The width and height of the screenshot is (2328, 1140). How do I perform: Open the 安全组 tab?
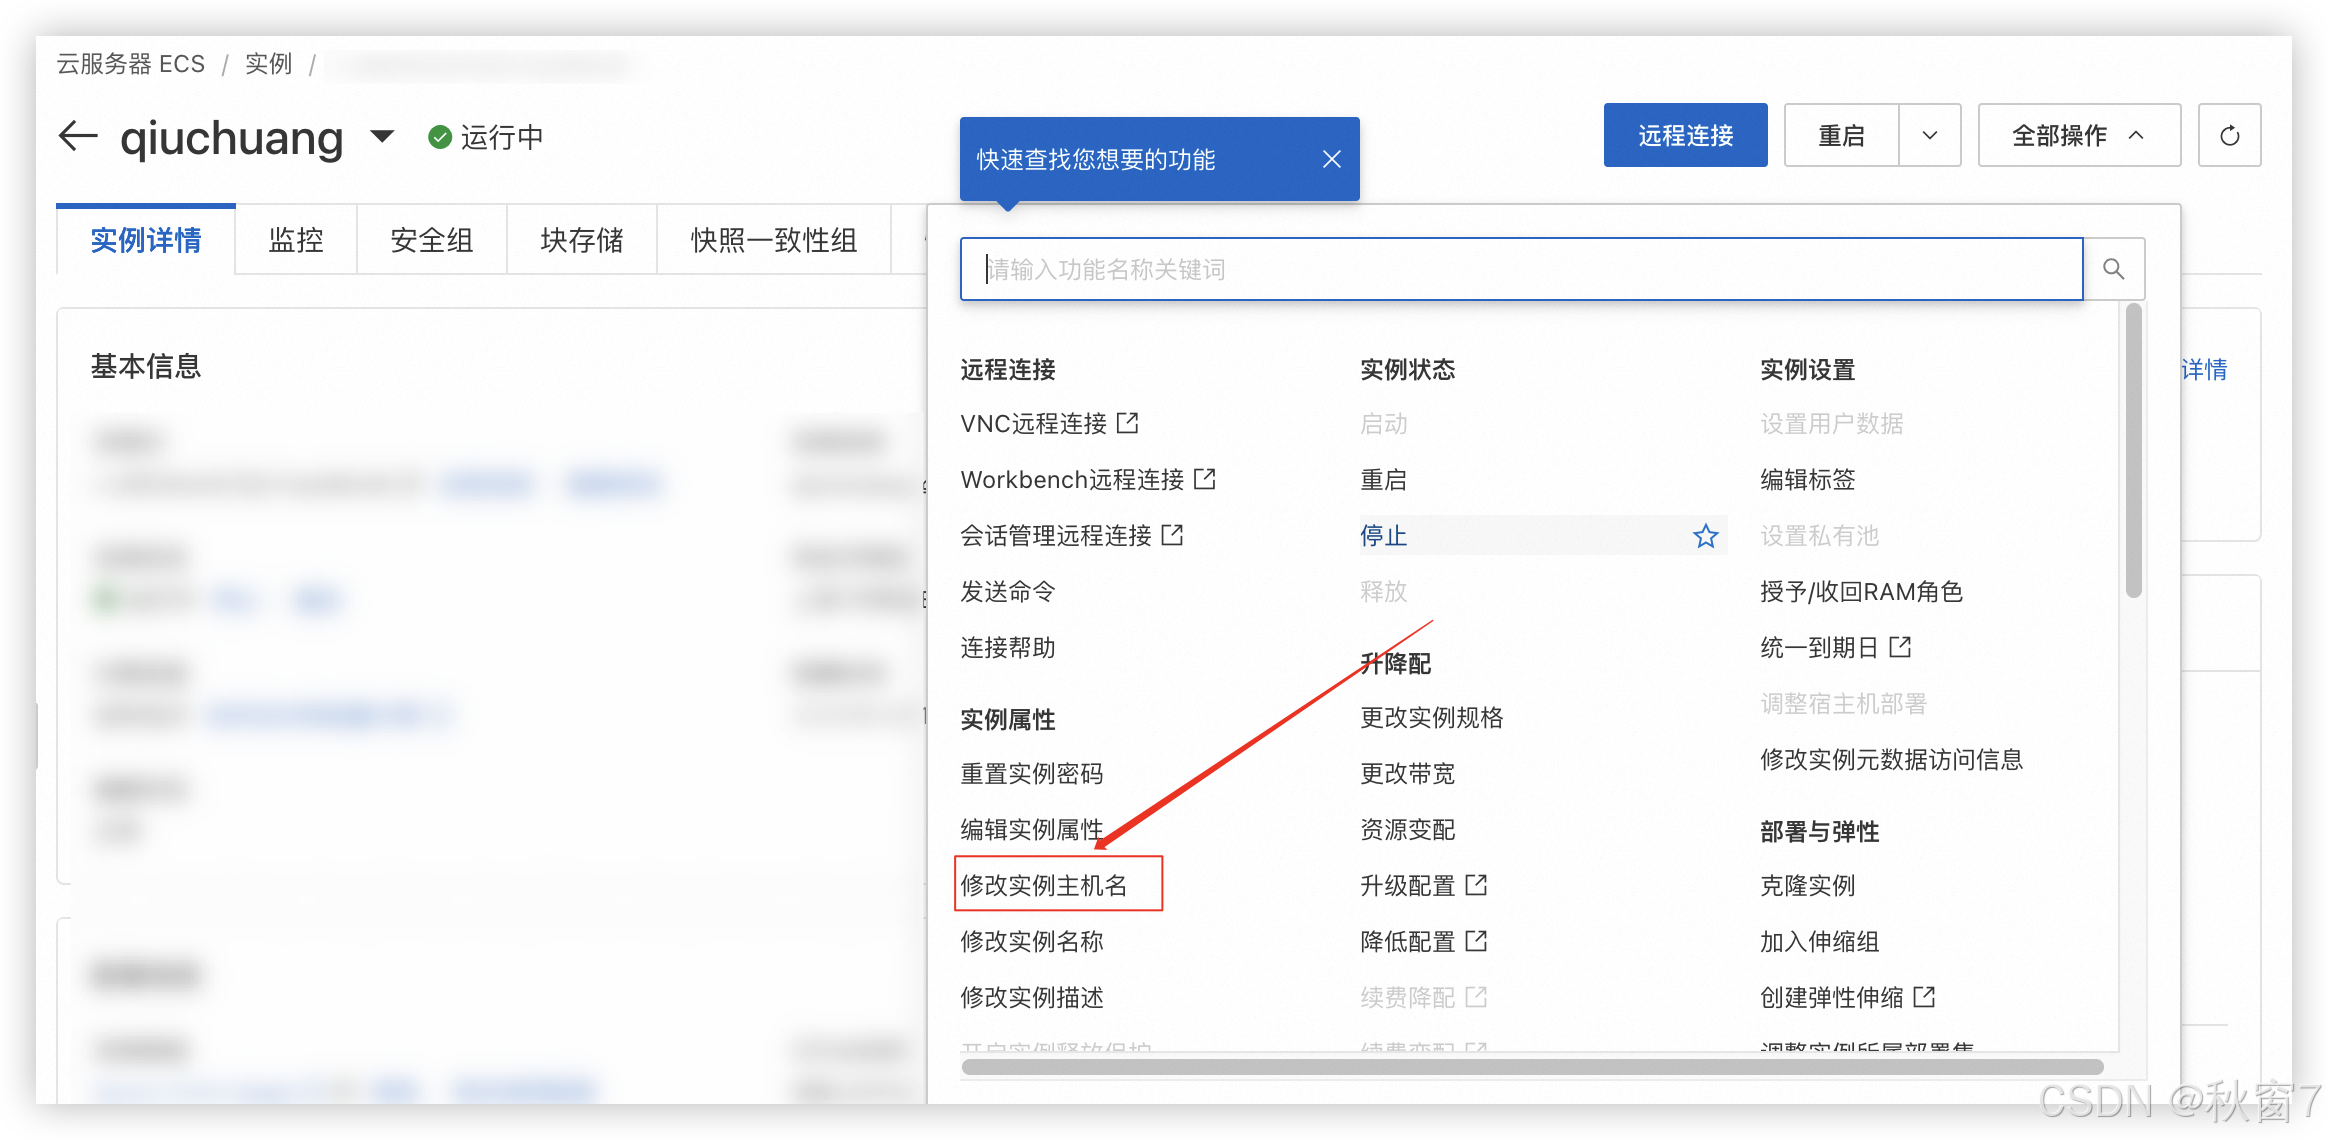point(431,240)
